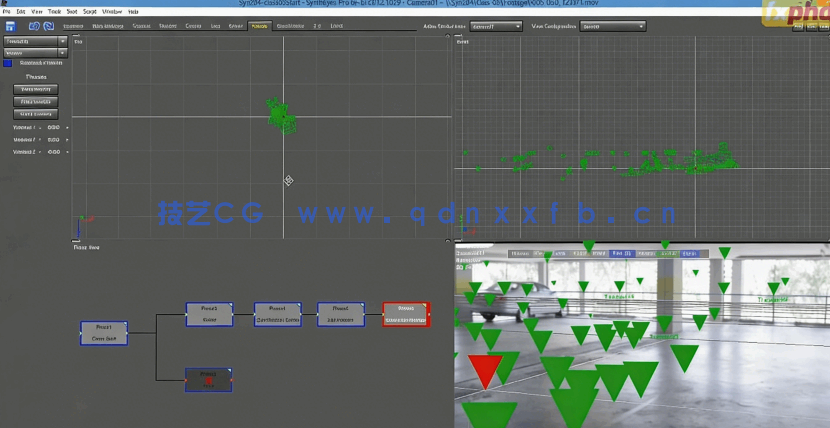The image size is (830, 428).
Task: Click the axis gizmo in the Top viewport
Action: click(84, 220)
